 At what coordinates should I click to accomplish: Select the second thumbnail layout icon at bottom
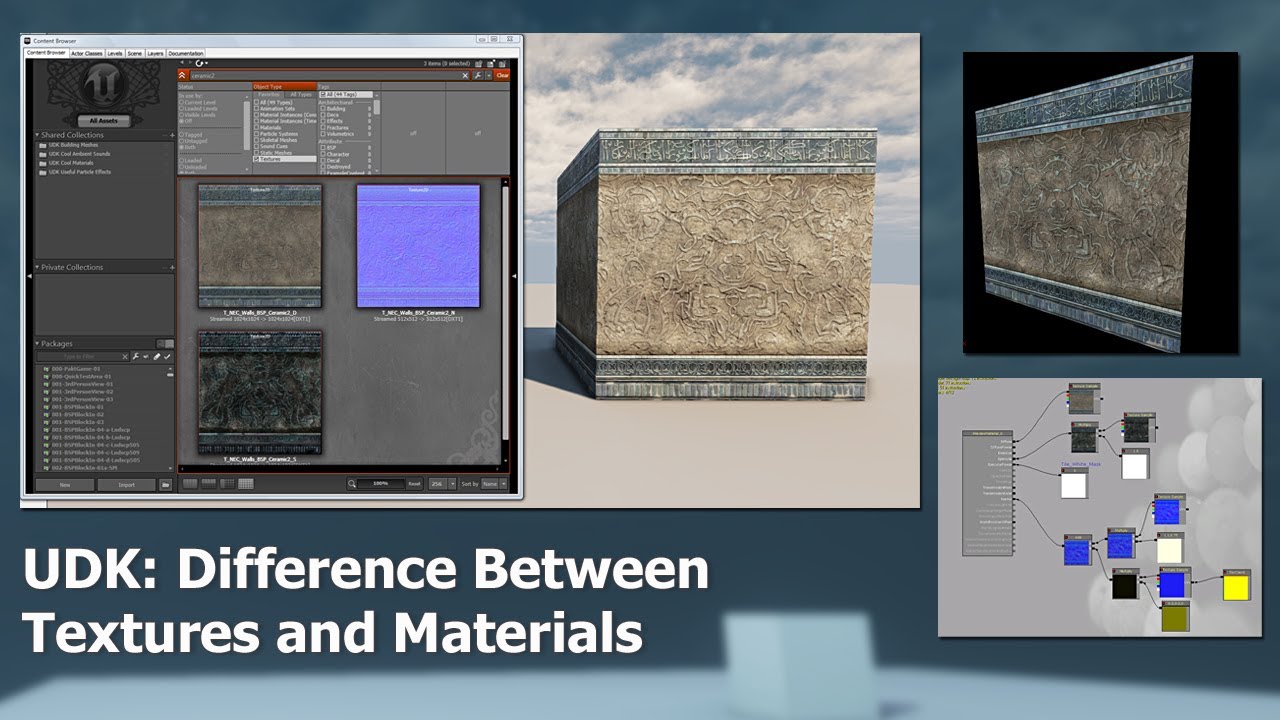pos(209,483)
